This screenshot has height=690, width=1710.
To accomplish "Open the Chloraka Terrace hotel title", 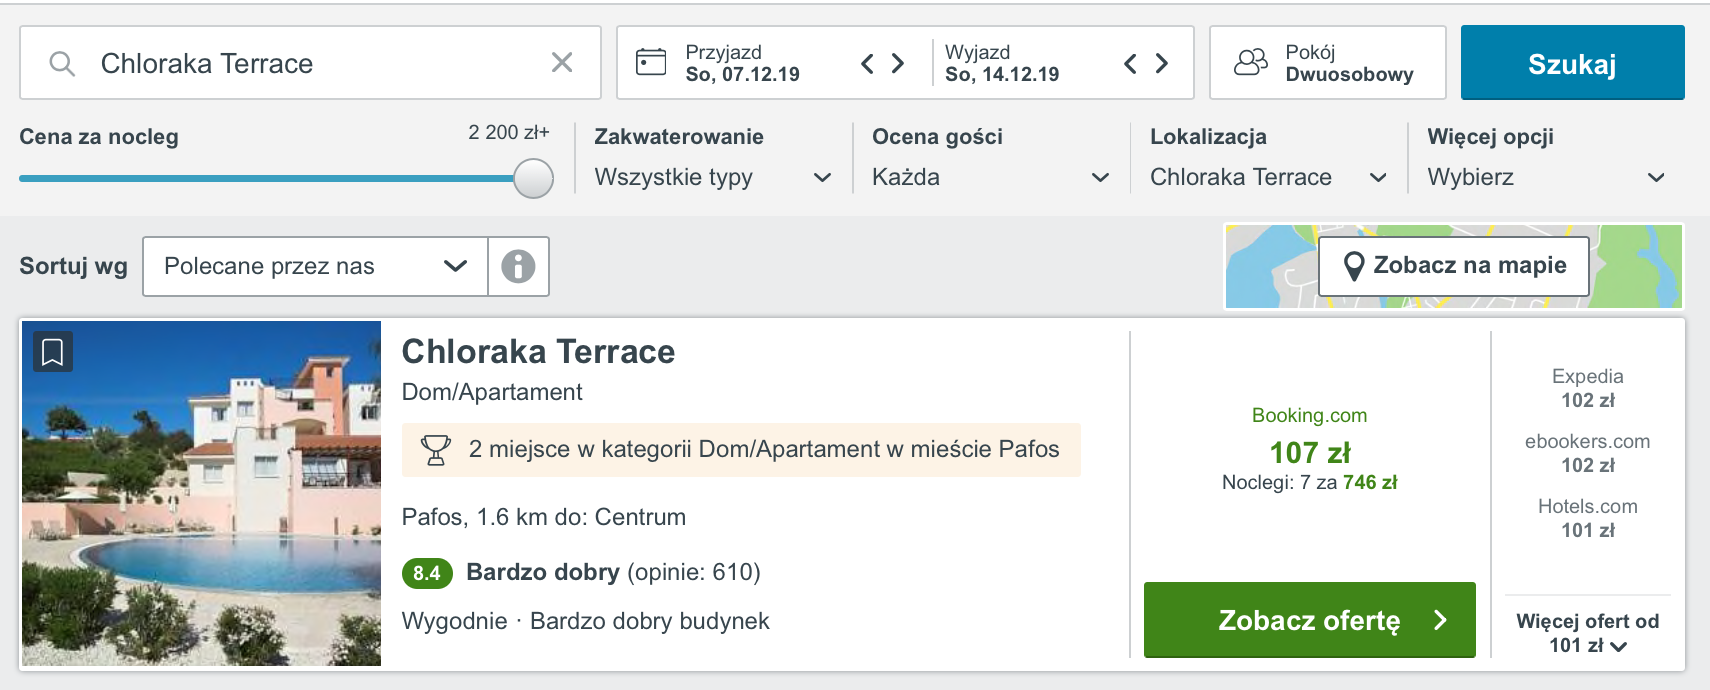I will click(x=538, y=352).
